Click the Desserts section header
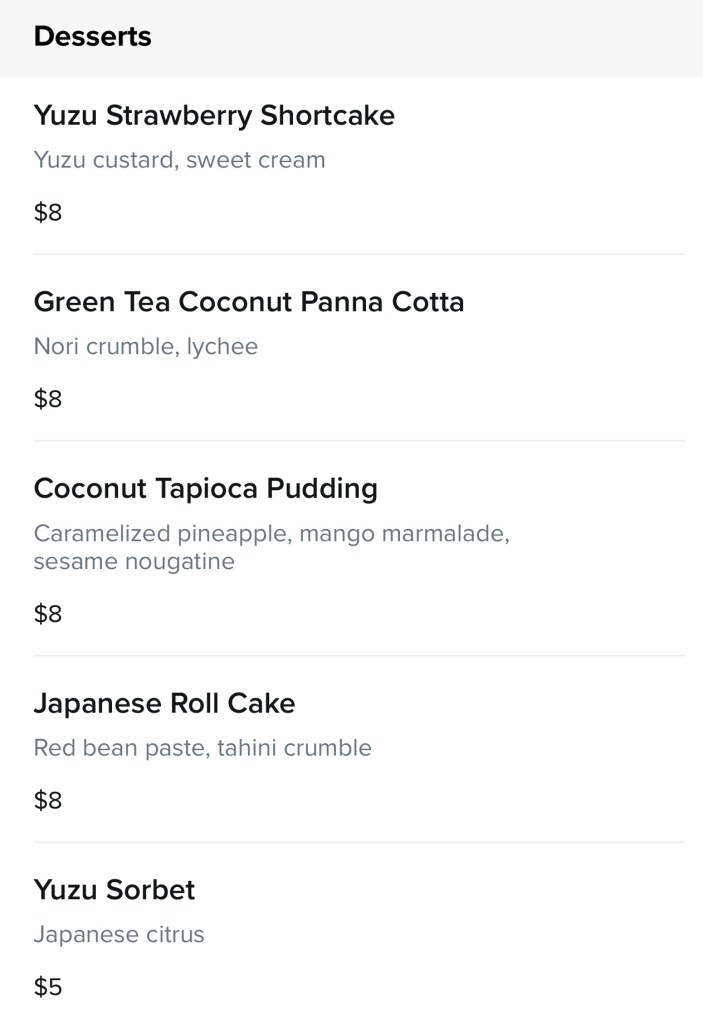Screen dimensions: 703x1024 92,37
